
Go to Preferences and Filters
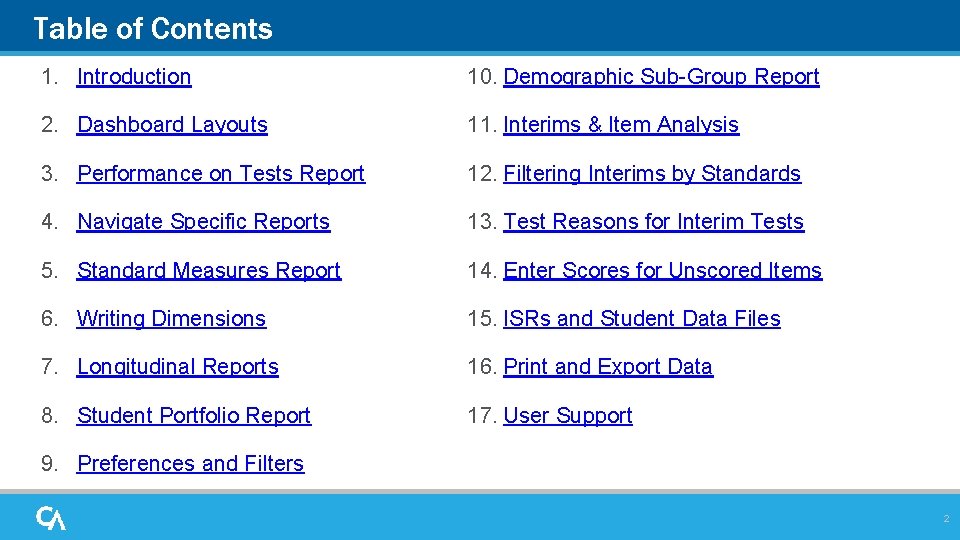pyautogui.click(x=190, y=463)
